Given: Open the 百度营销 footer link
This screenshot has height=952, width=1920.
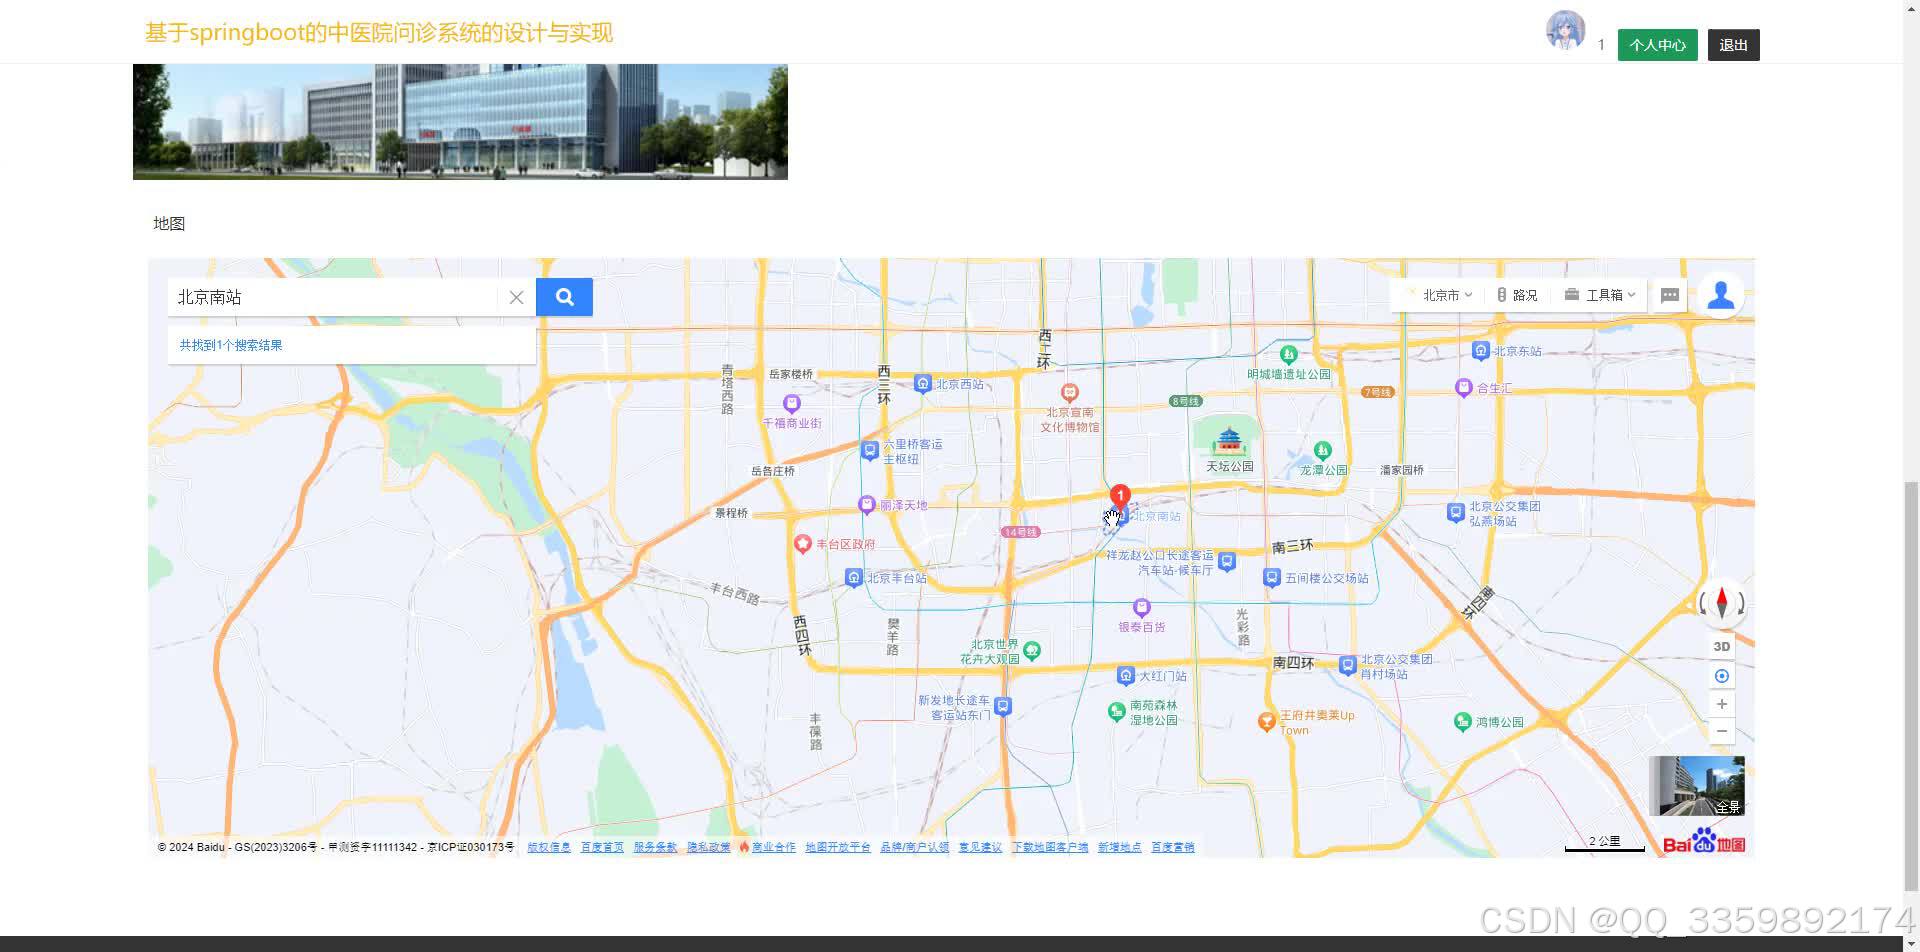Looking at the screenshot, I should coord(1172,847).
